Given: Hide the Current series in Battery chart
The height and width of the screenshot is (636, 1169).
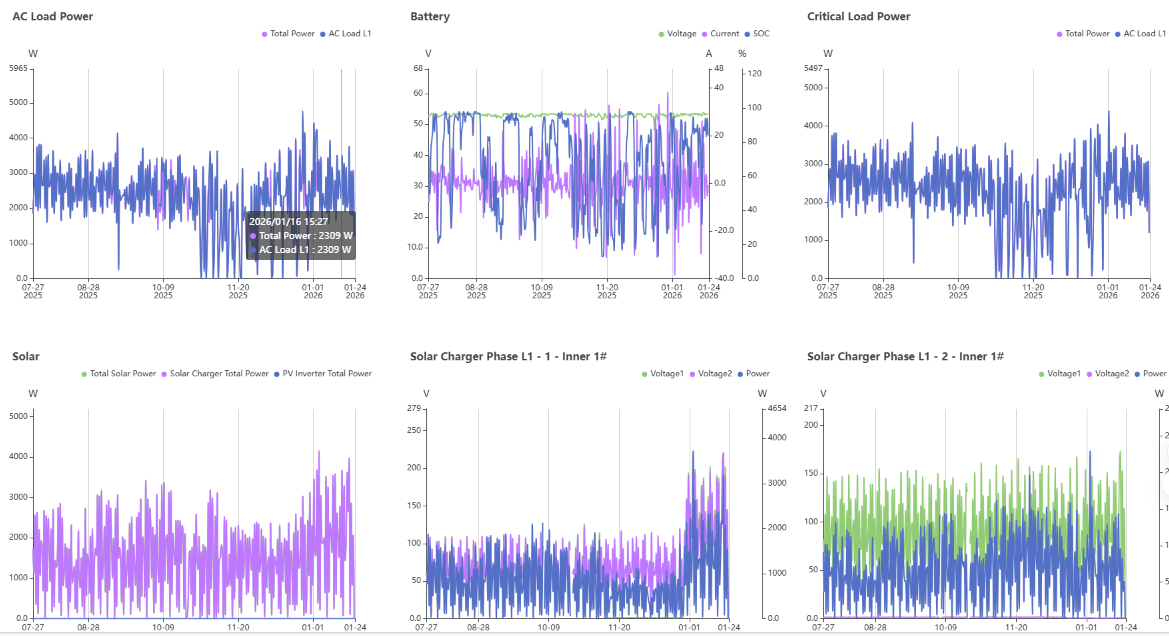Looking at the screenshot, I should tap(721, 34).
